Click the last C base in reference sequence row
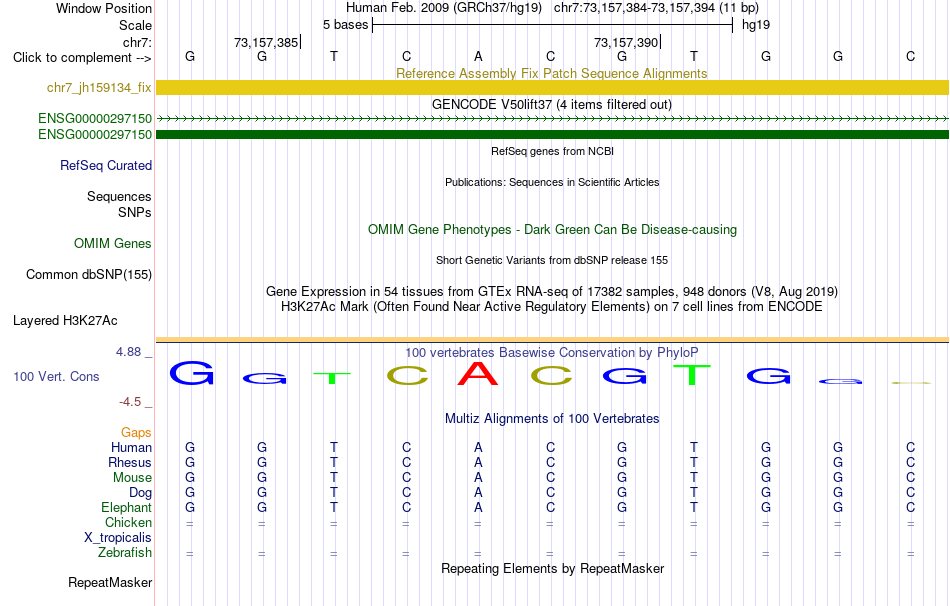This screenshot has height=606, width=950. pos(910,57)
